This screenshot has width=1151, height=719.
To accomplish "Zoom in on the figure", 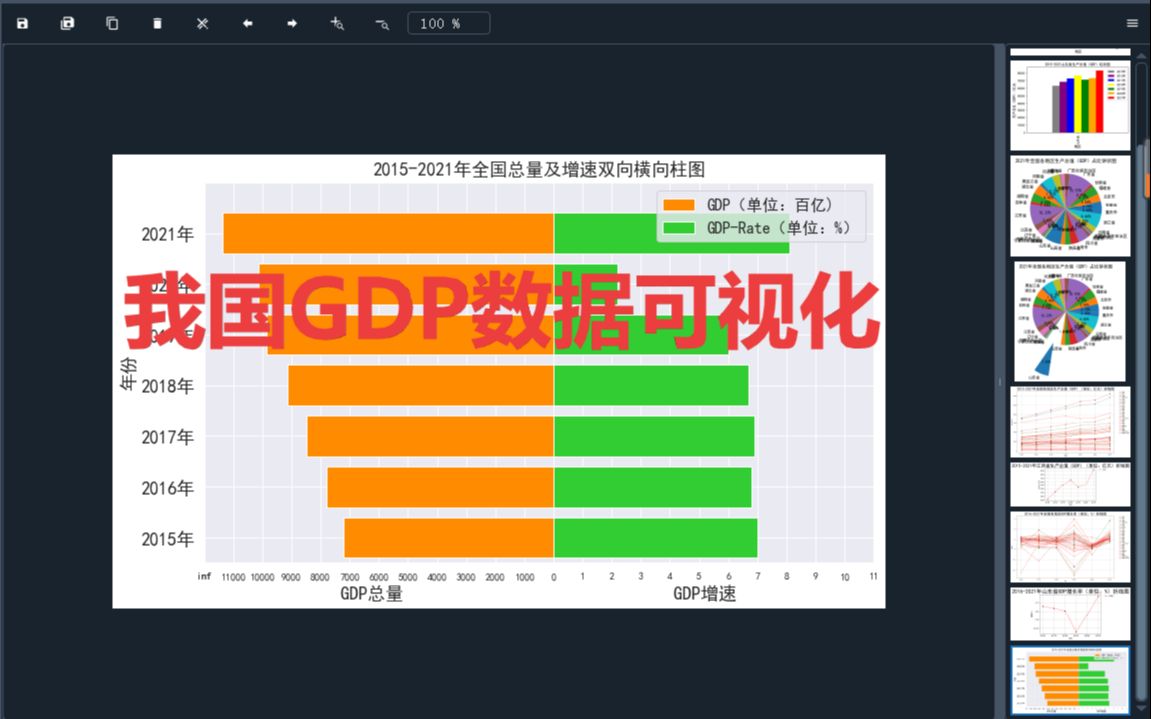I will point(337,22).
